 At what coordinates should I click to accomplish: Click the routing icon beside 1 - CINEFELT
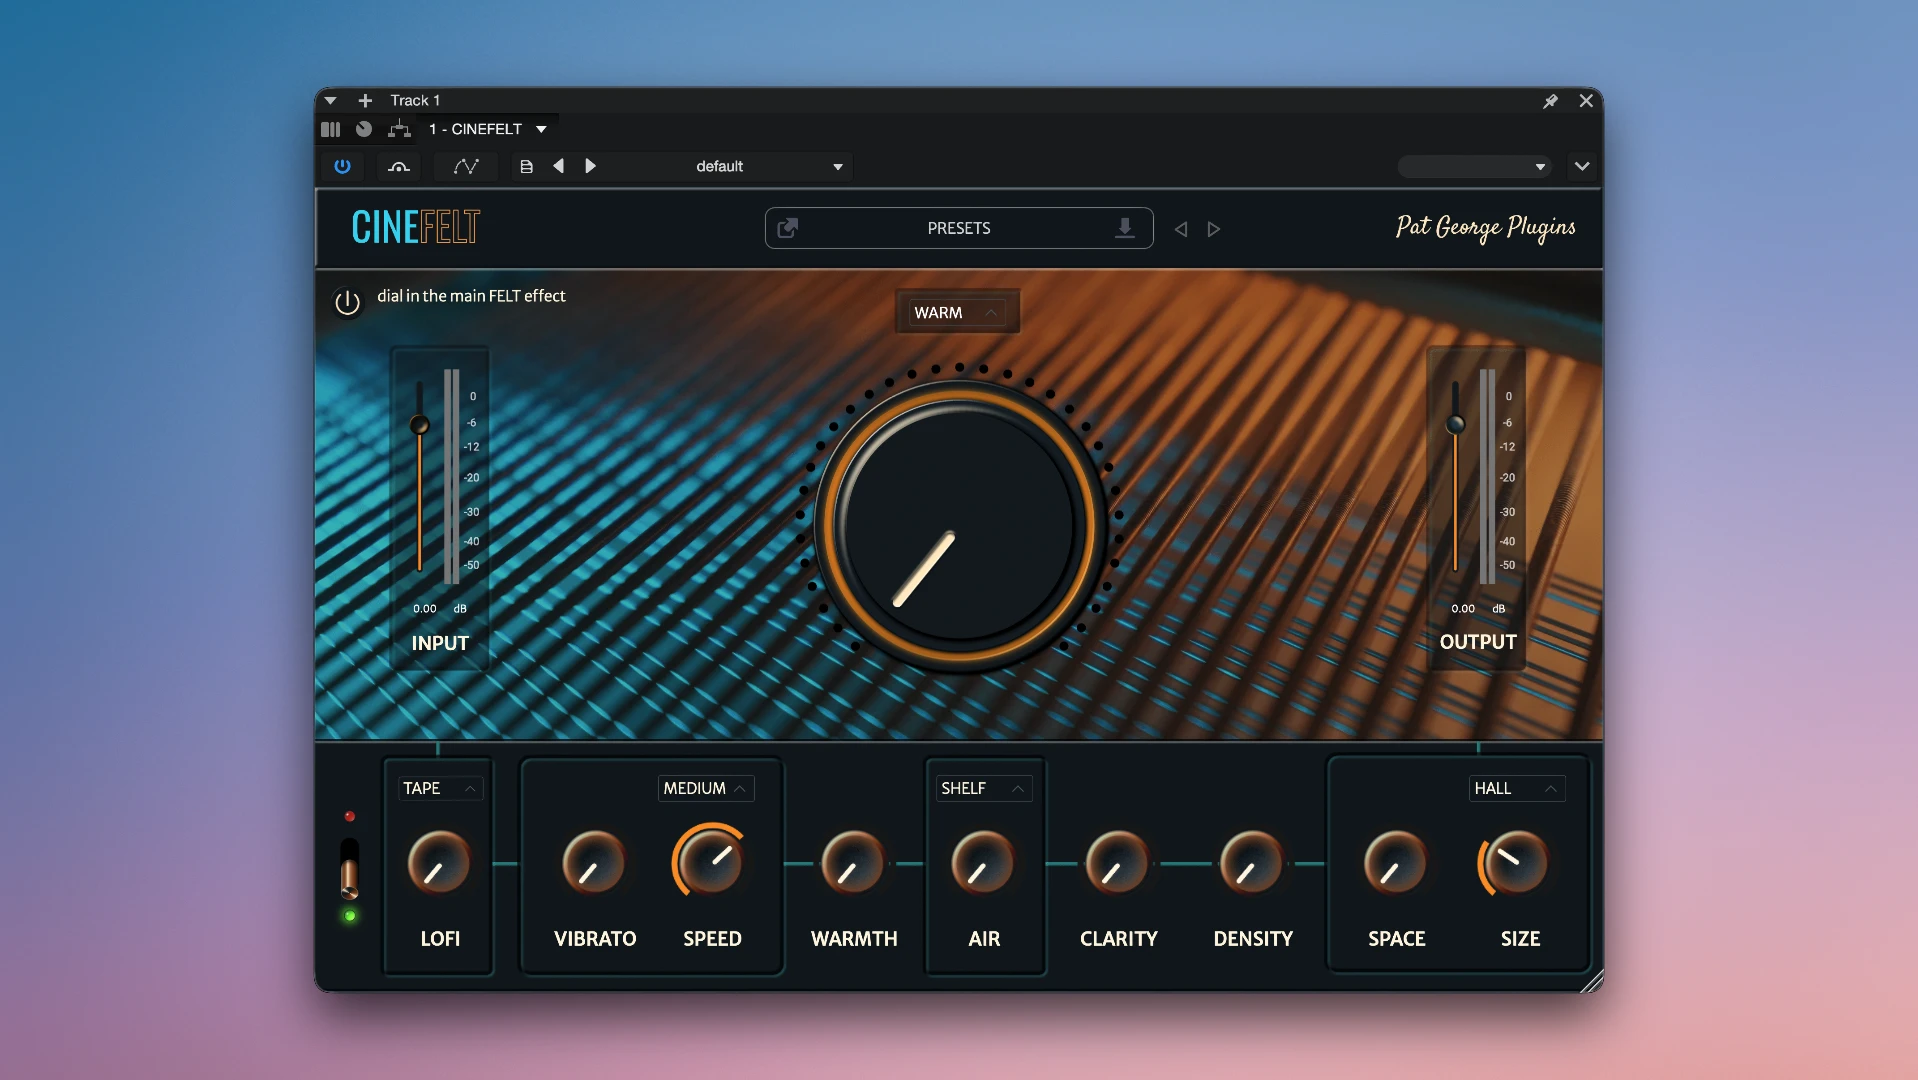399,129
